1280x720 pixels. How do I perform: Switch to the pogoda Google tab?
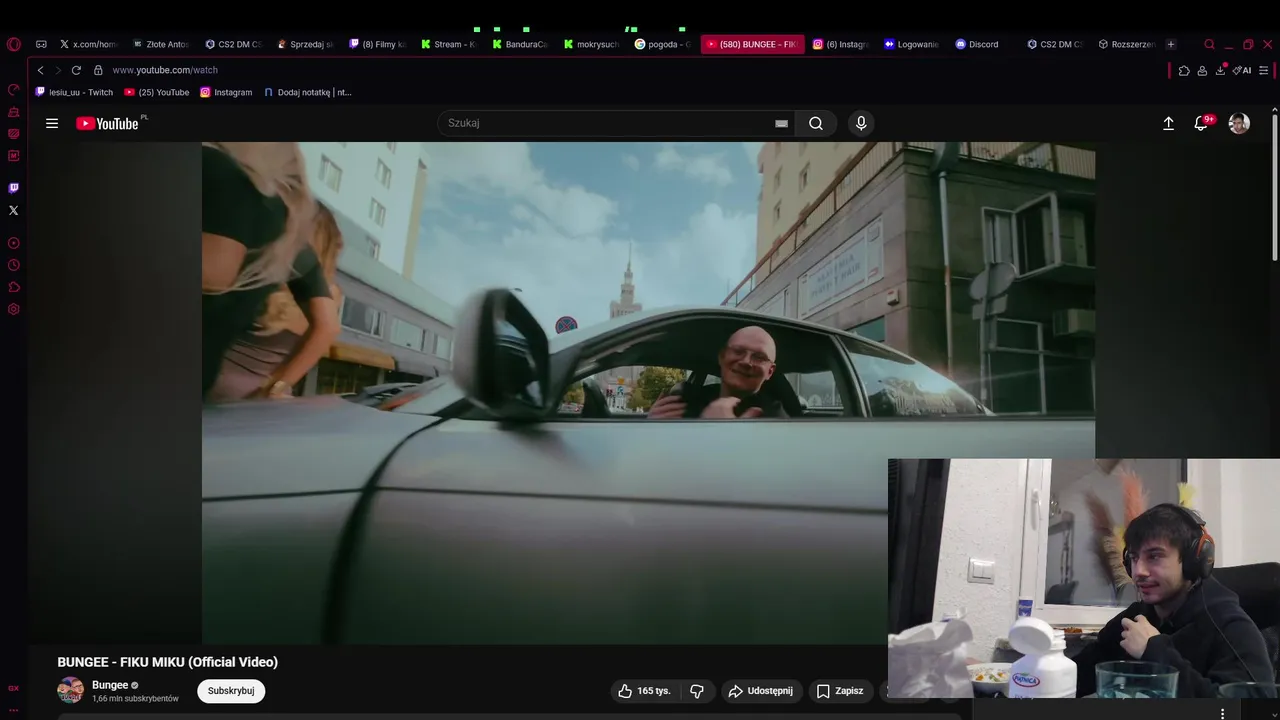[x=664, y=44]
